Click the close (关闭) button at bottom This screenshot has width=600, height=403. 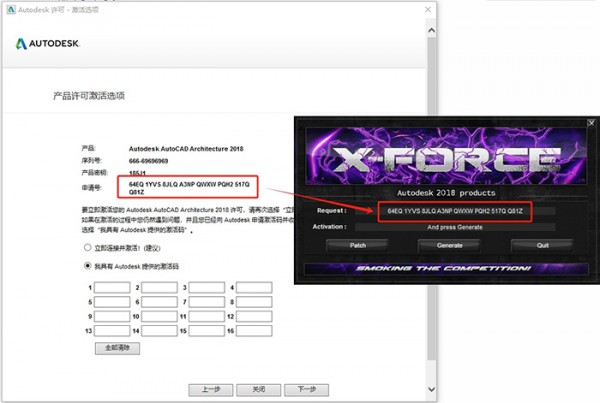tap(259, 390)
